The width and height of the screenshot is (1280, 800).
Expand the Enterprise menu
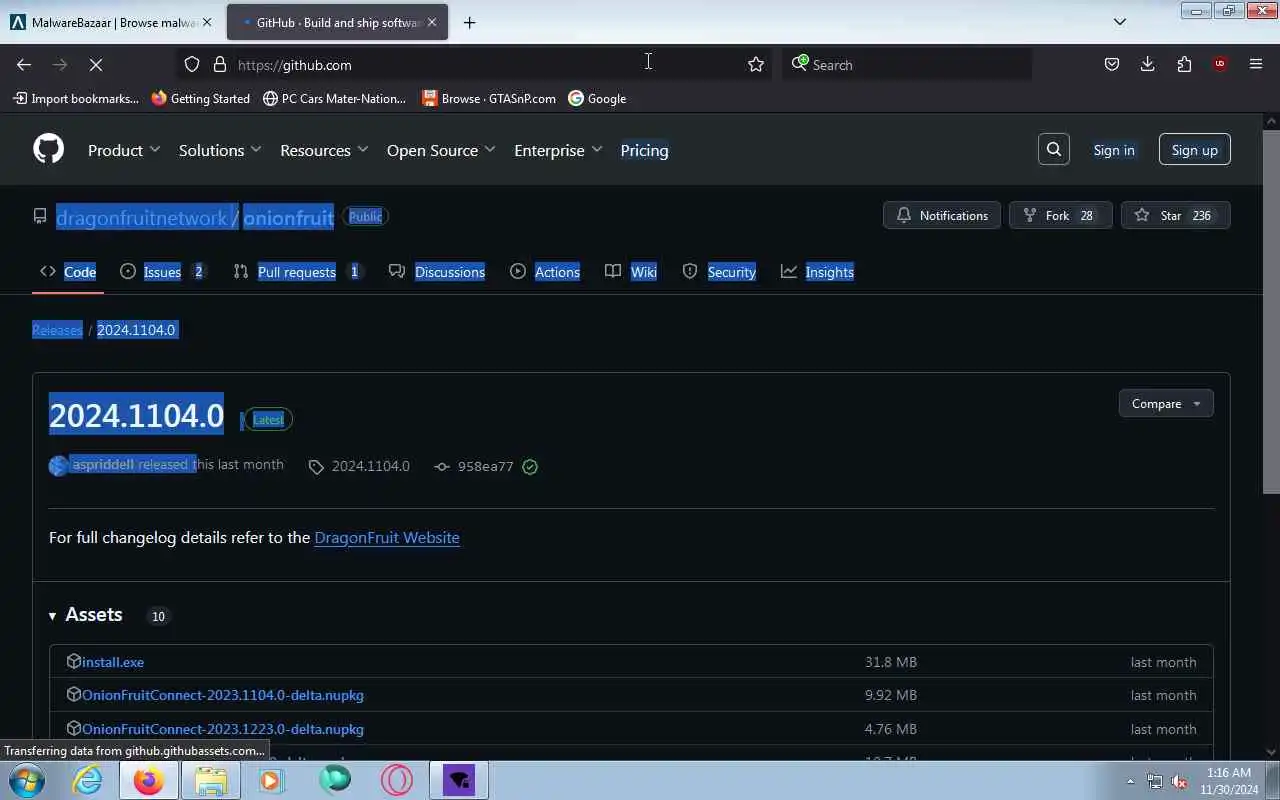pyautogui.click(x=558, y=150)
